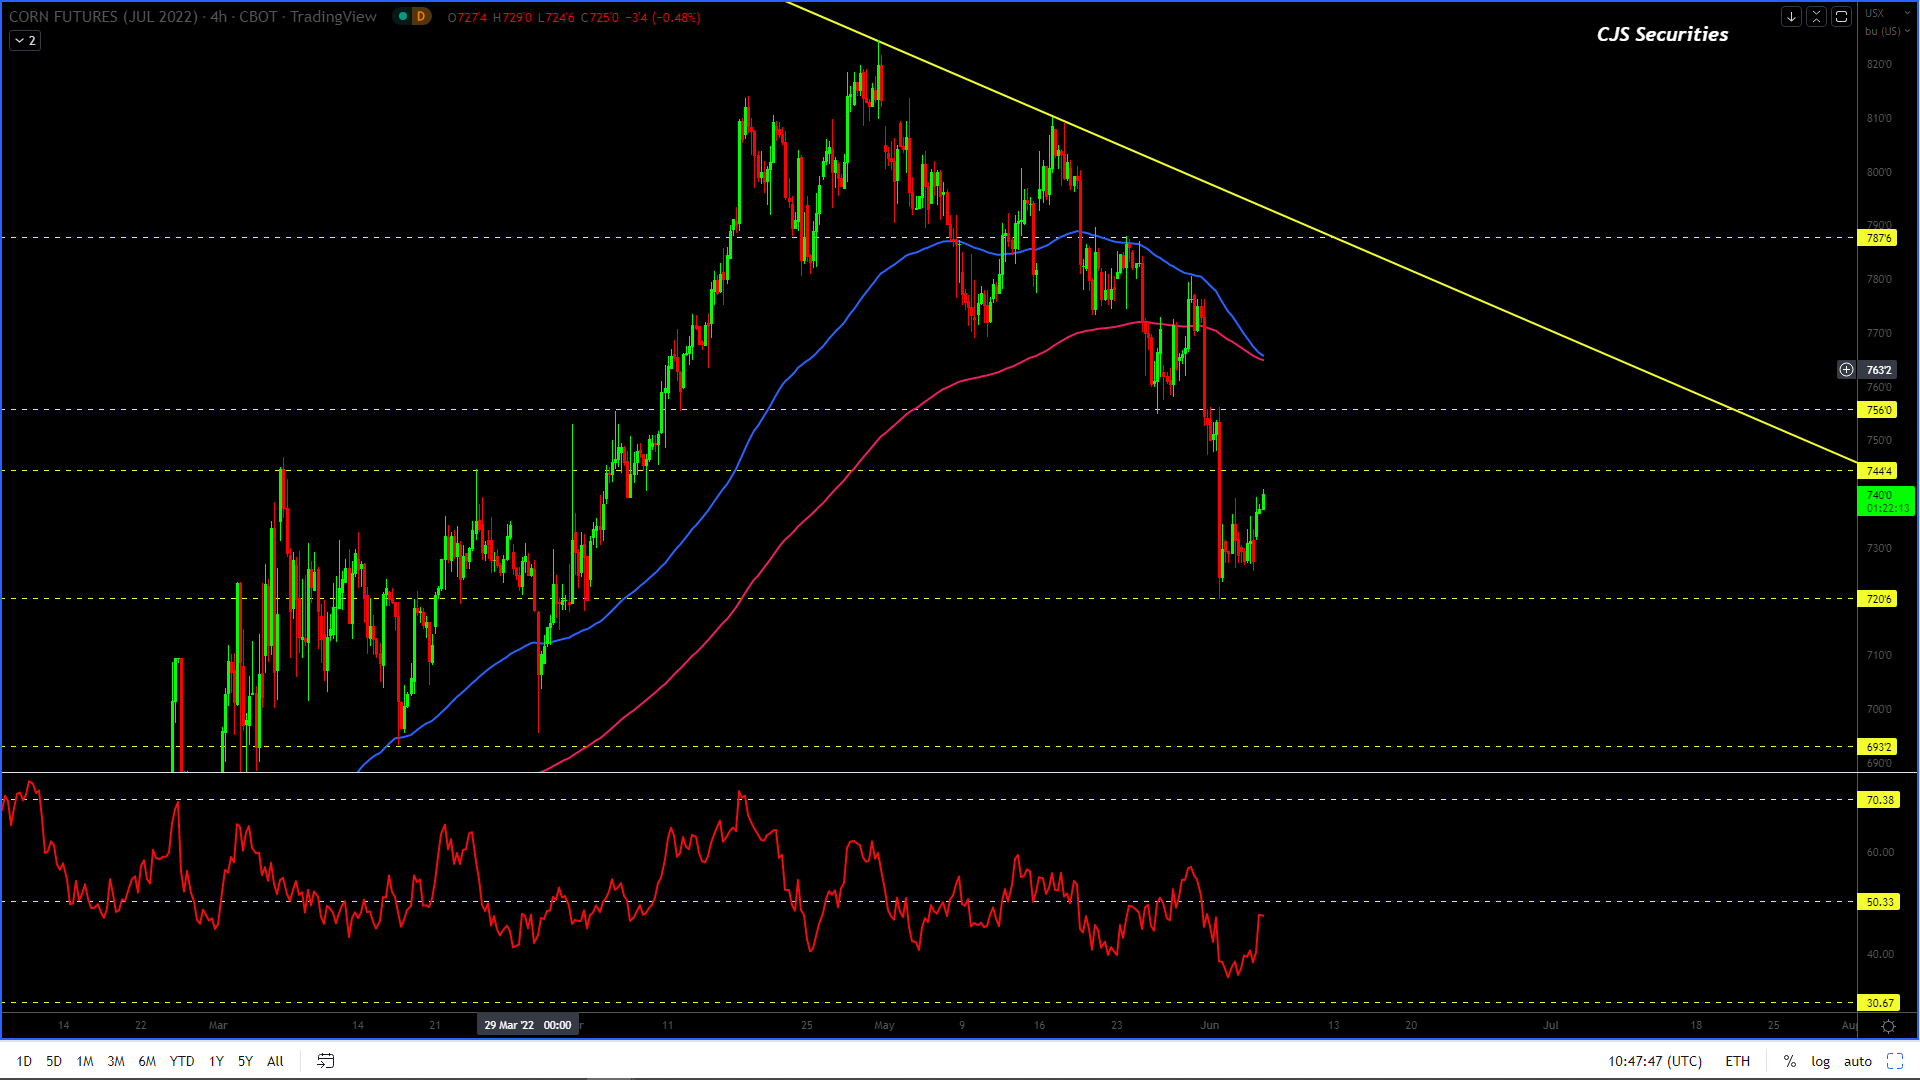Viewport: 1920px width, 1080px height.
Task: Click the collapse pane icon
Action: coord(1816,17)
